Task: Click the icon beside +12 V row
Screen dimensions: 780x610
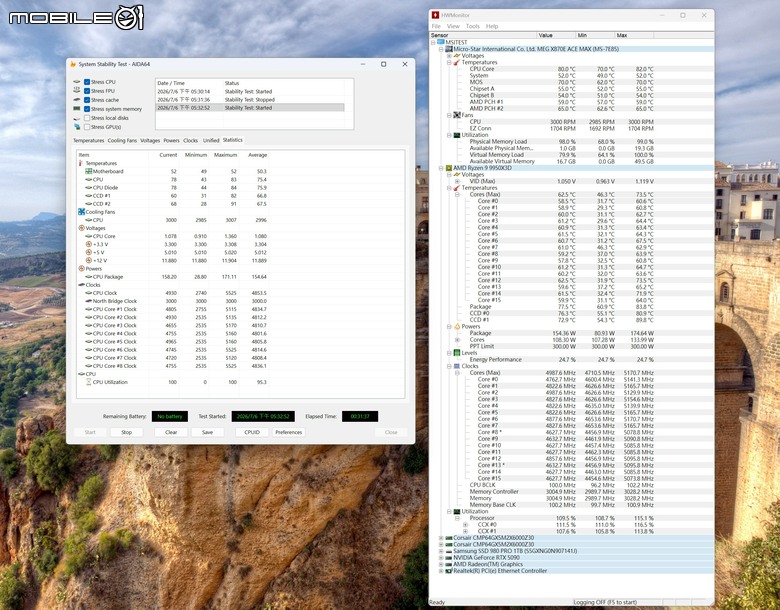Action: click(x=89, y=260)
